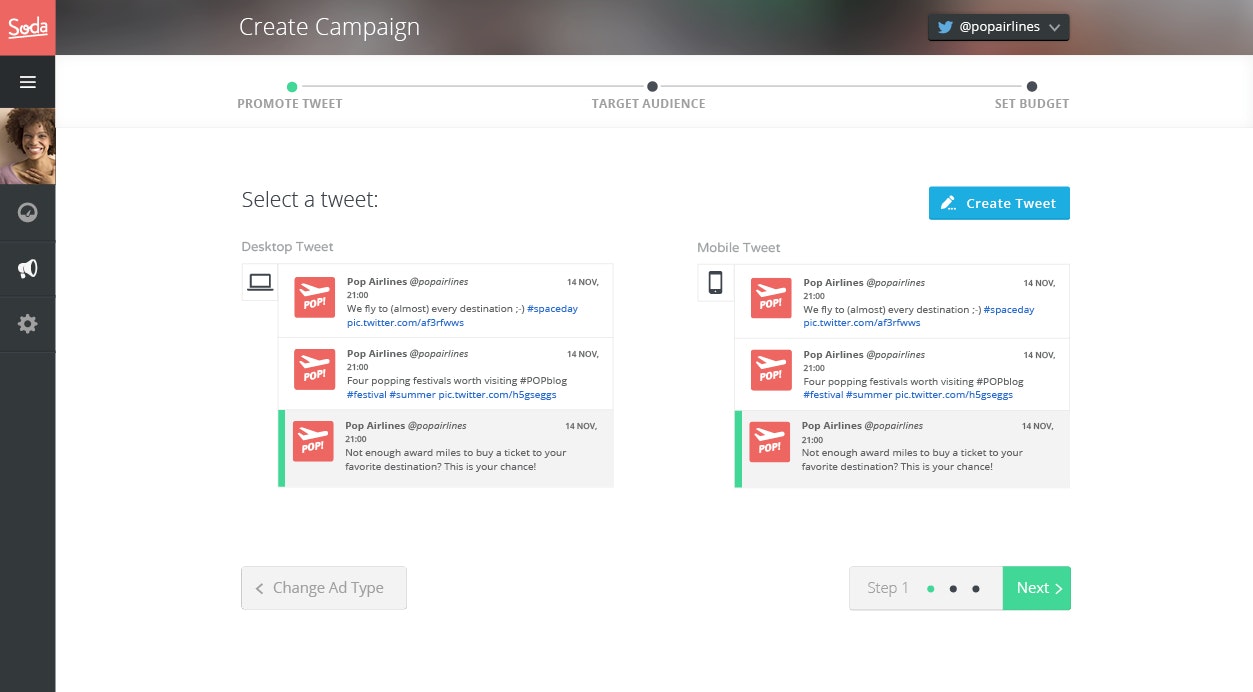This screenshot has width=1253, height=692.
Task: Click the desktop laptop icon
Action: (x=260, y=282)
